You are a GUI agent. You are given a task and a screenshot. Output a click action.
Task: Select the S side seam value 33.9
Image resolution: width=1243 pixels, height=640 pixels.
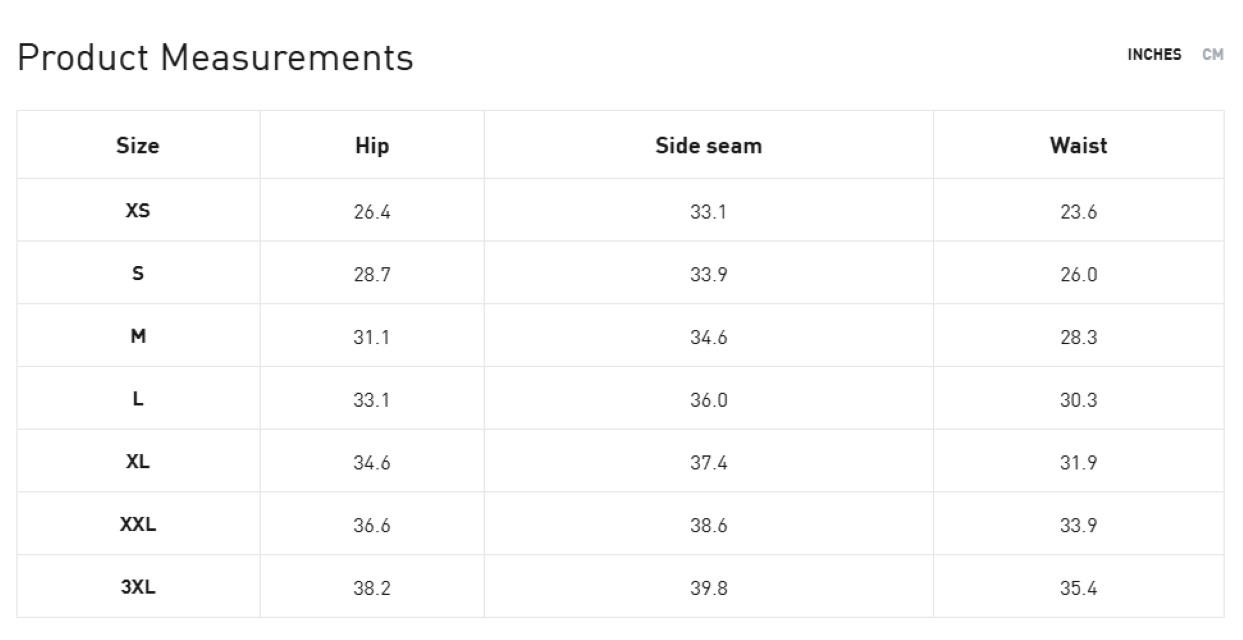708,275
